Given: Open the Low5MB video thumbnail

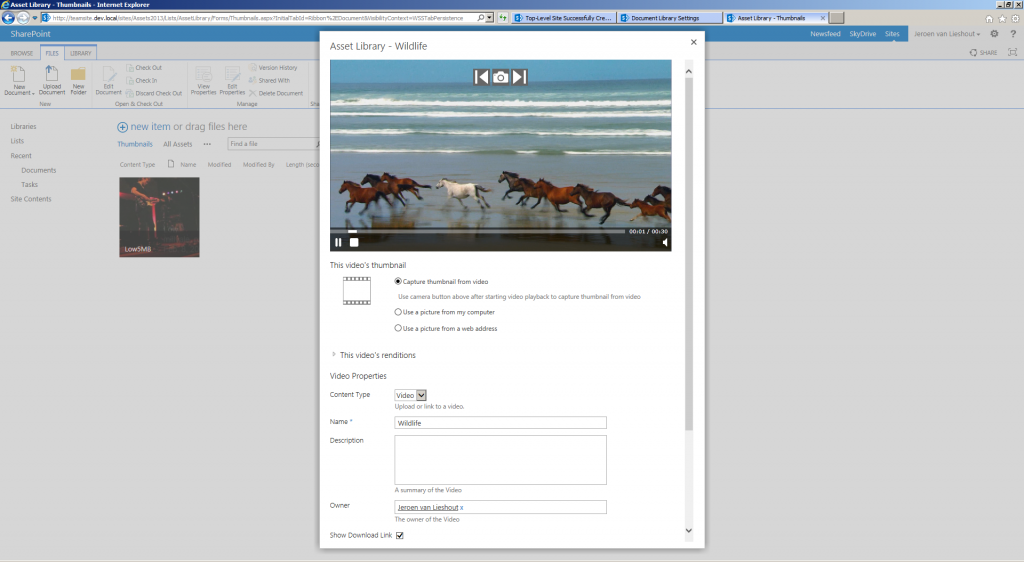Looking at the screenshot, I should (159, 217).
